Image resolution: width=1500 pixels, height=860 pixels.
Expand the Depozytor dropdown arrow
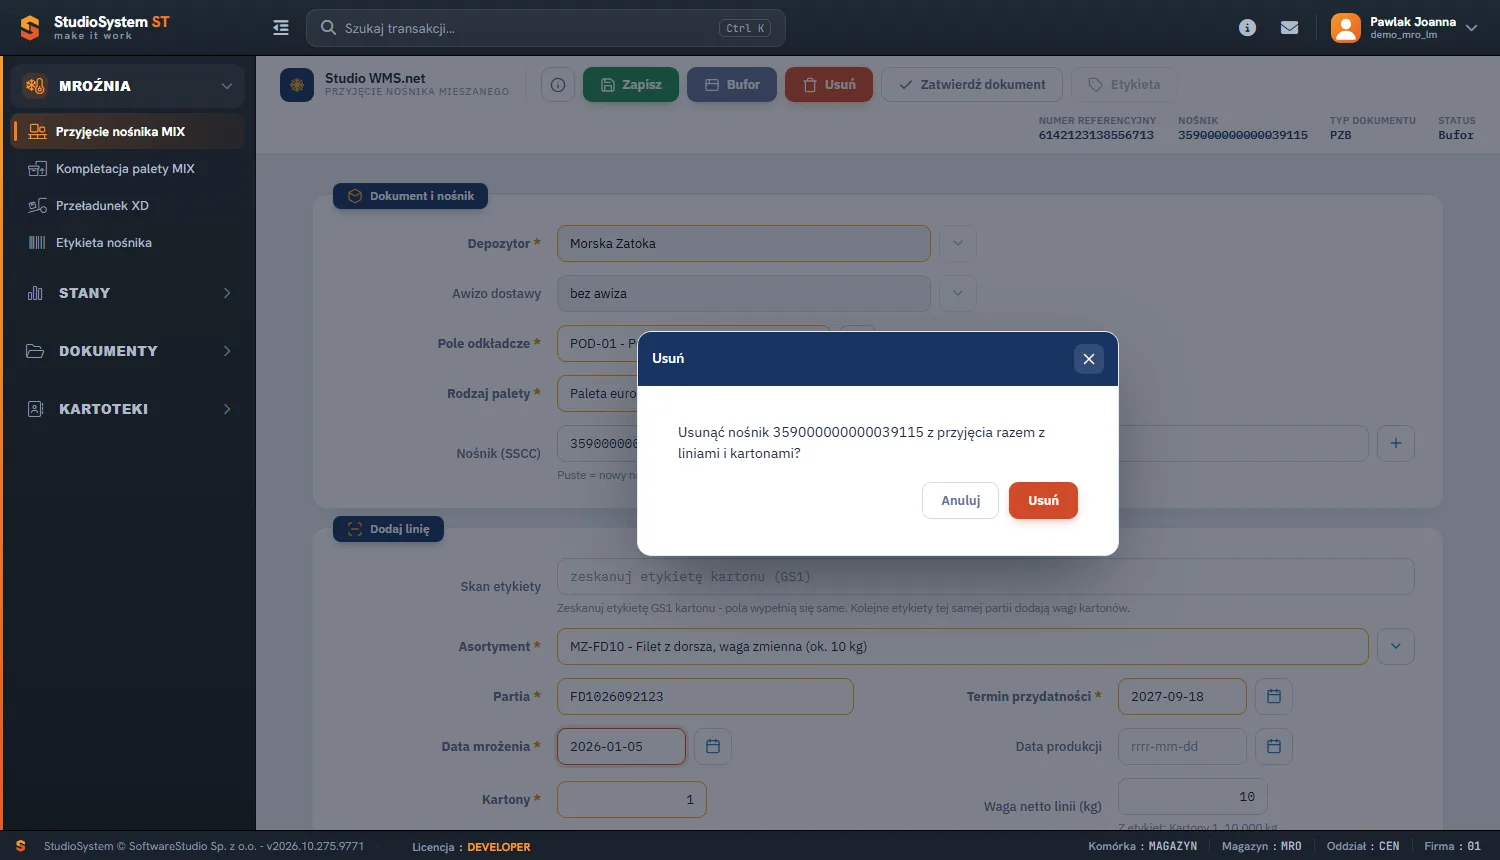958,243
